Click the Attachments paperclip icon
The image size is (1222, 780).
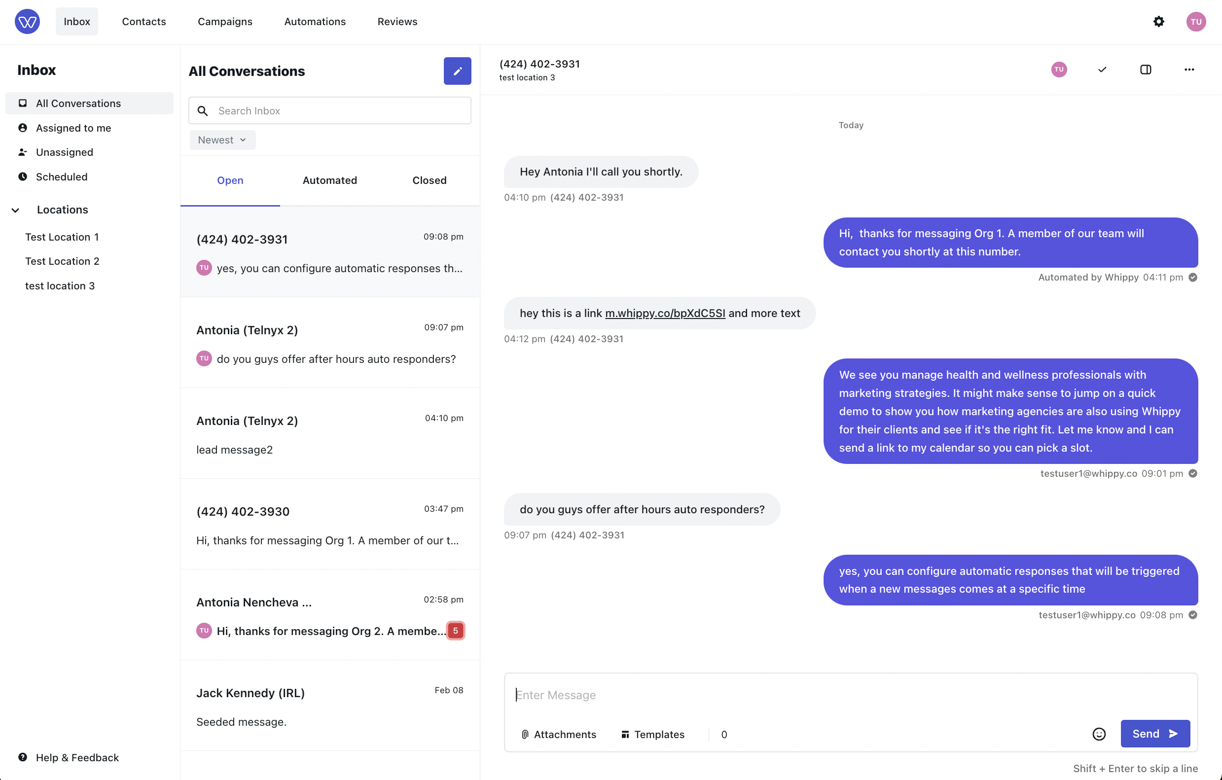coord(524,734)
